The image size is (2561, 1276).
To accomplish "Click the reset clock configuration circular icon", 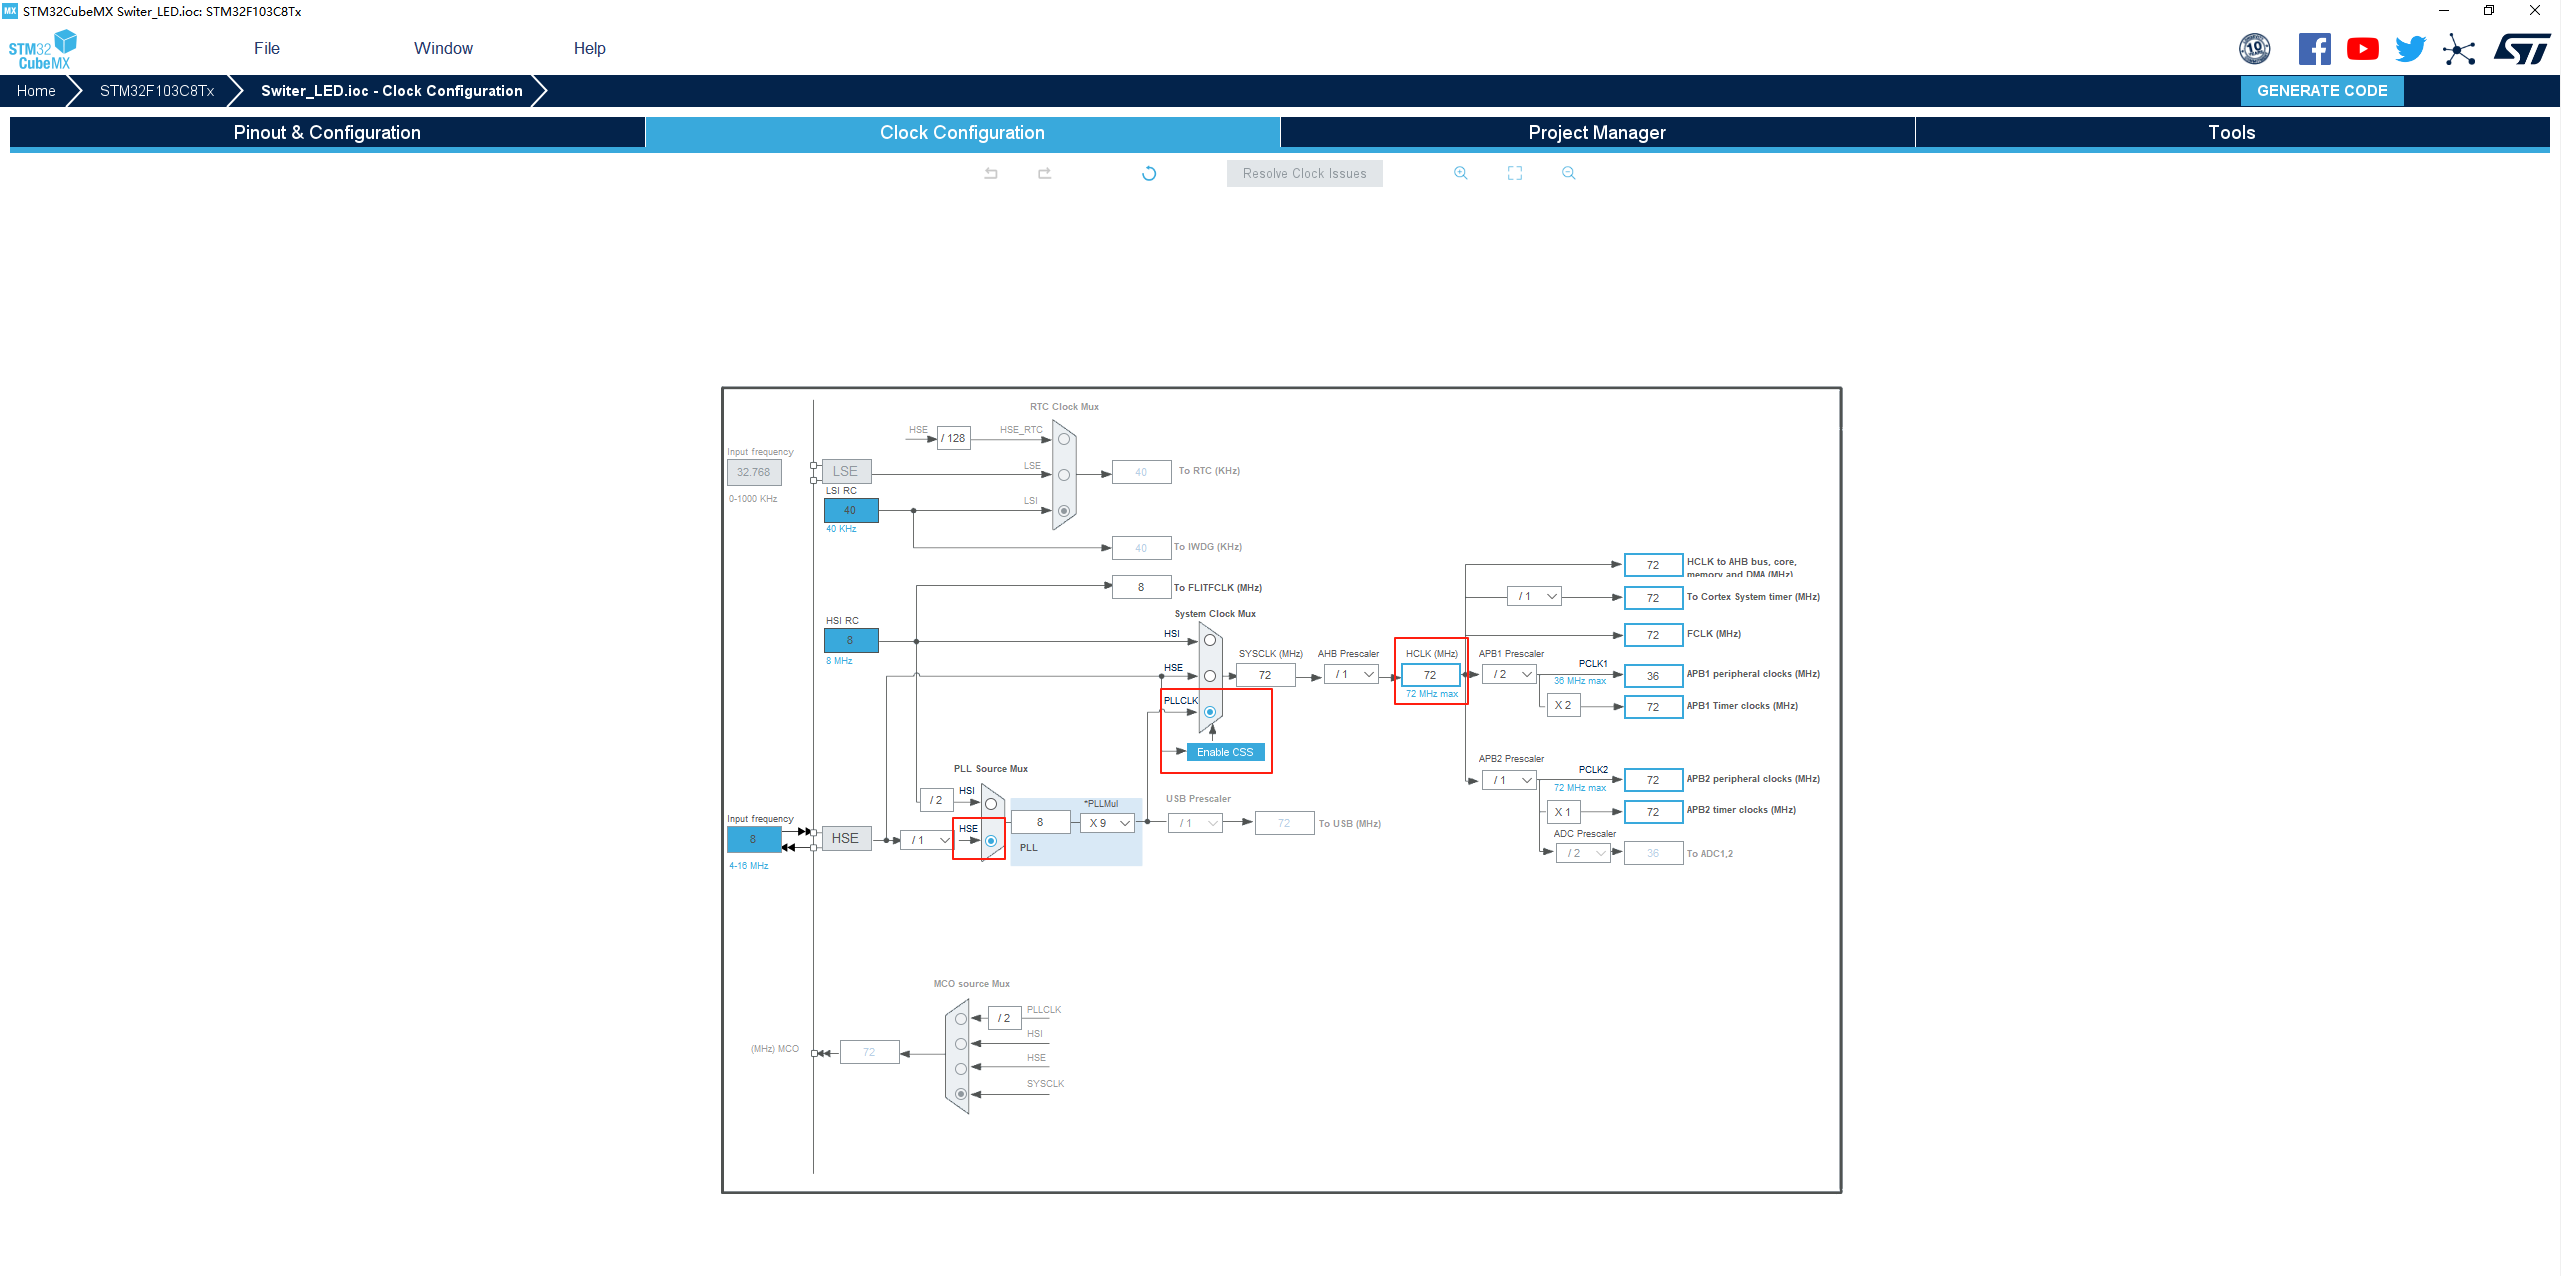I will pyautogui.click(x=1149, y=173).
